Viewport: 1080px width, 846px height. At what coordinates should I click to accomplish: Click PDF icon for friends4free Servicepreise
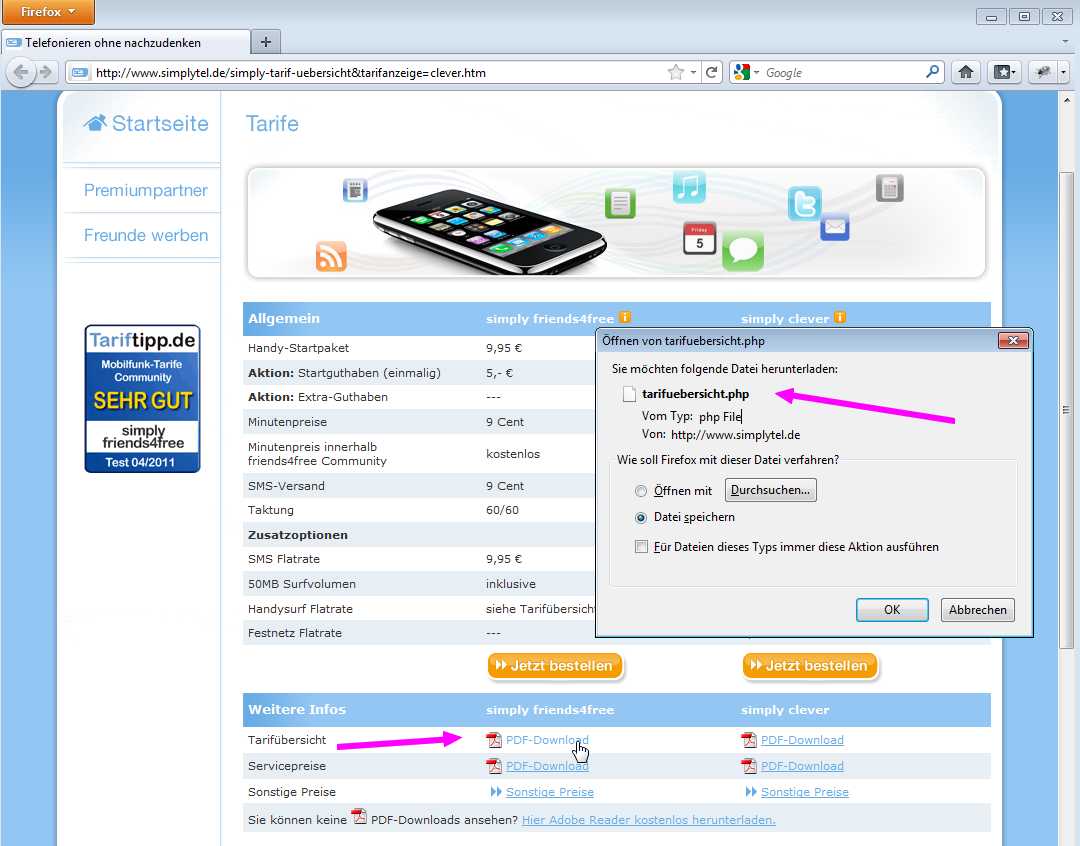tap(494, 765)
